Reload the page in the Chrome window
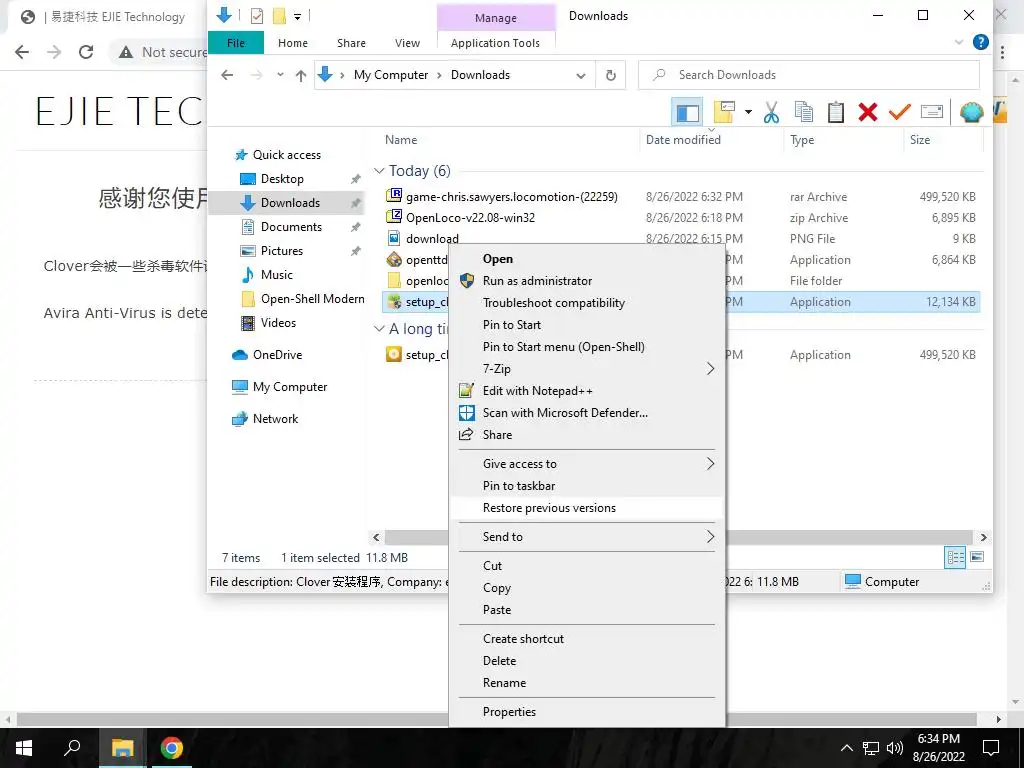1024x768 pixels. click(86, 52)
